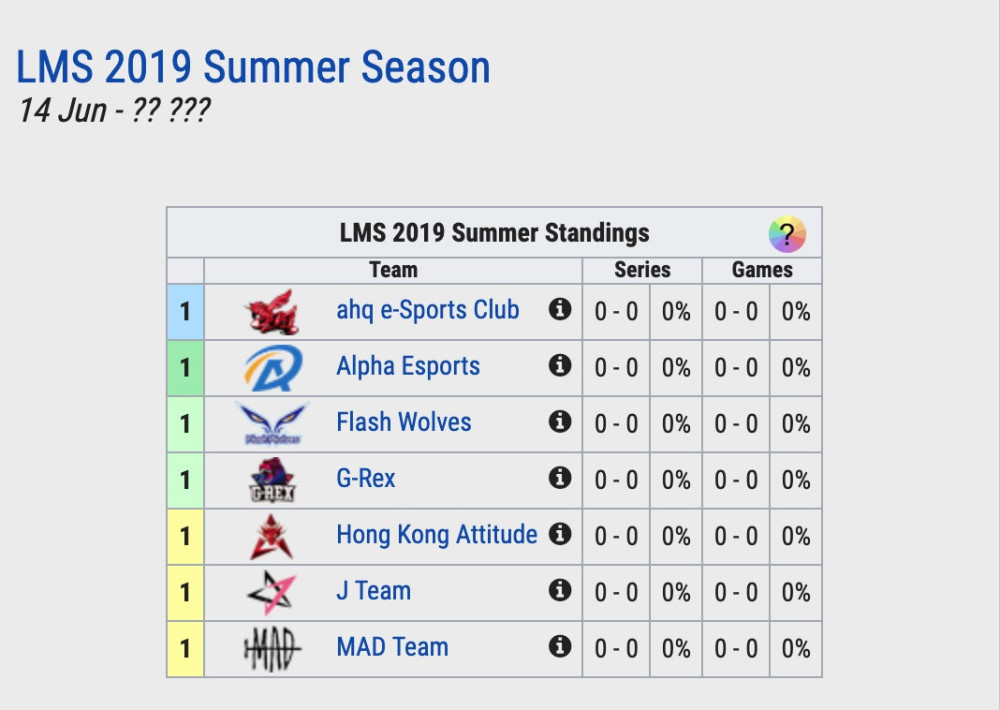Click the Series column header

tap(642, 270)
